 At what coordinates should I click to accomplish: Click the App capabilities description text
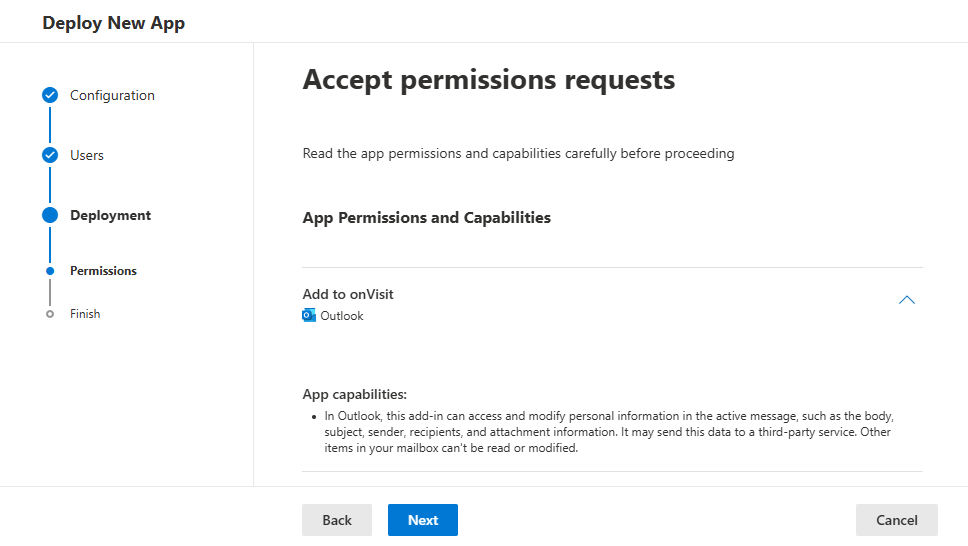609,432
